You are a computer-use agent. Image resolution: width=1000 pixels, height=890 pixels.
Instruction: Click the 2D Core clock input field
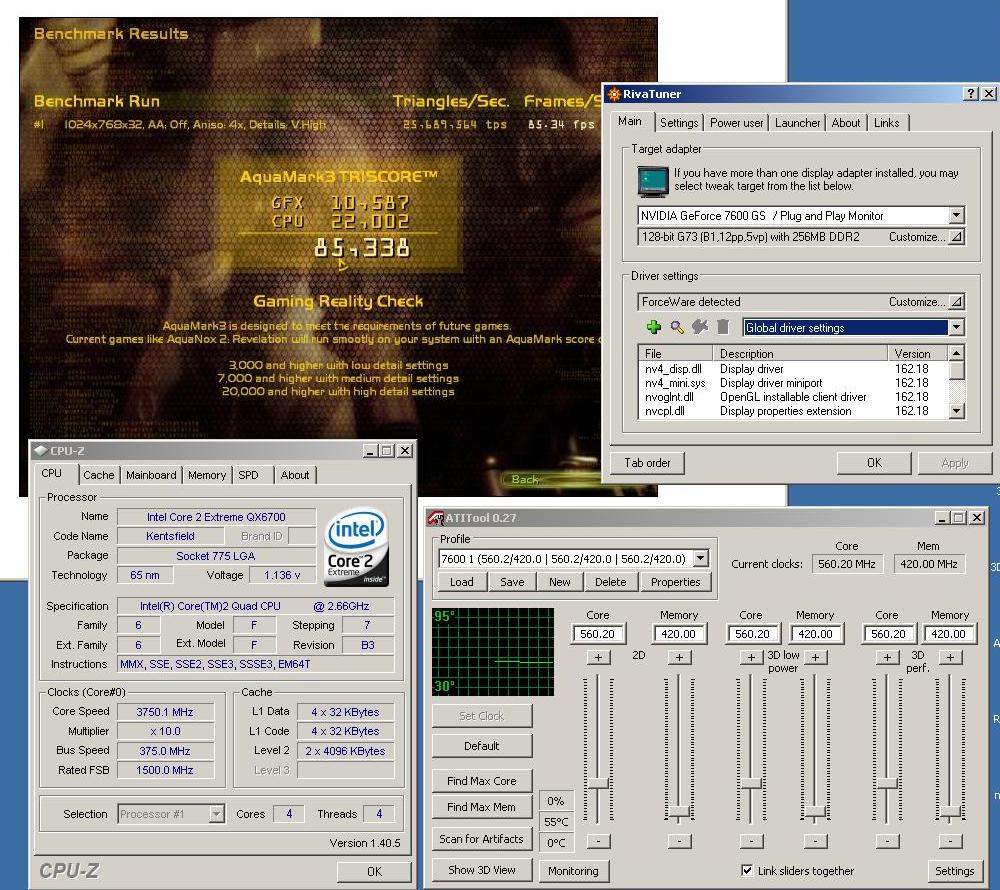598,634
